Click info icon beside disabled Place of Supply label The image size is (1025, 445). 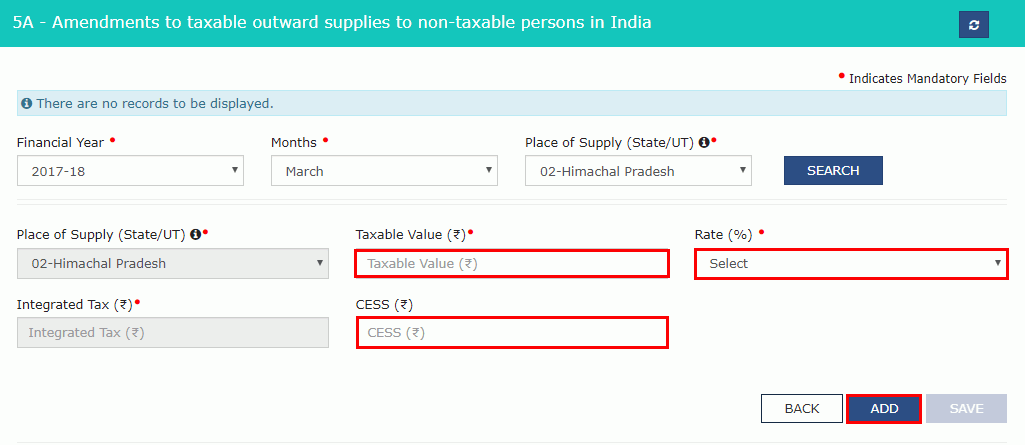(196, 234)
